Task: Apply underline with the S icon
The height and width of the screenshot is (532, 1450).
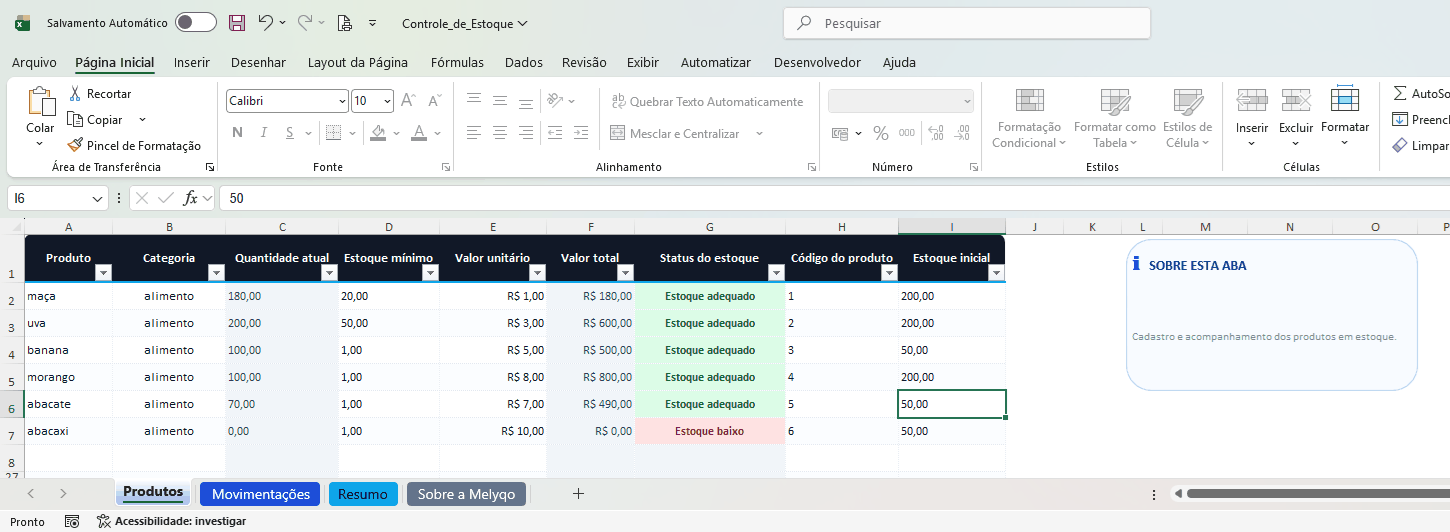Action: click(x=289, y=132)
